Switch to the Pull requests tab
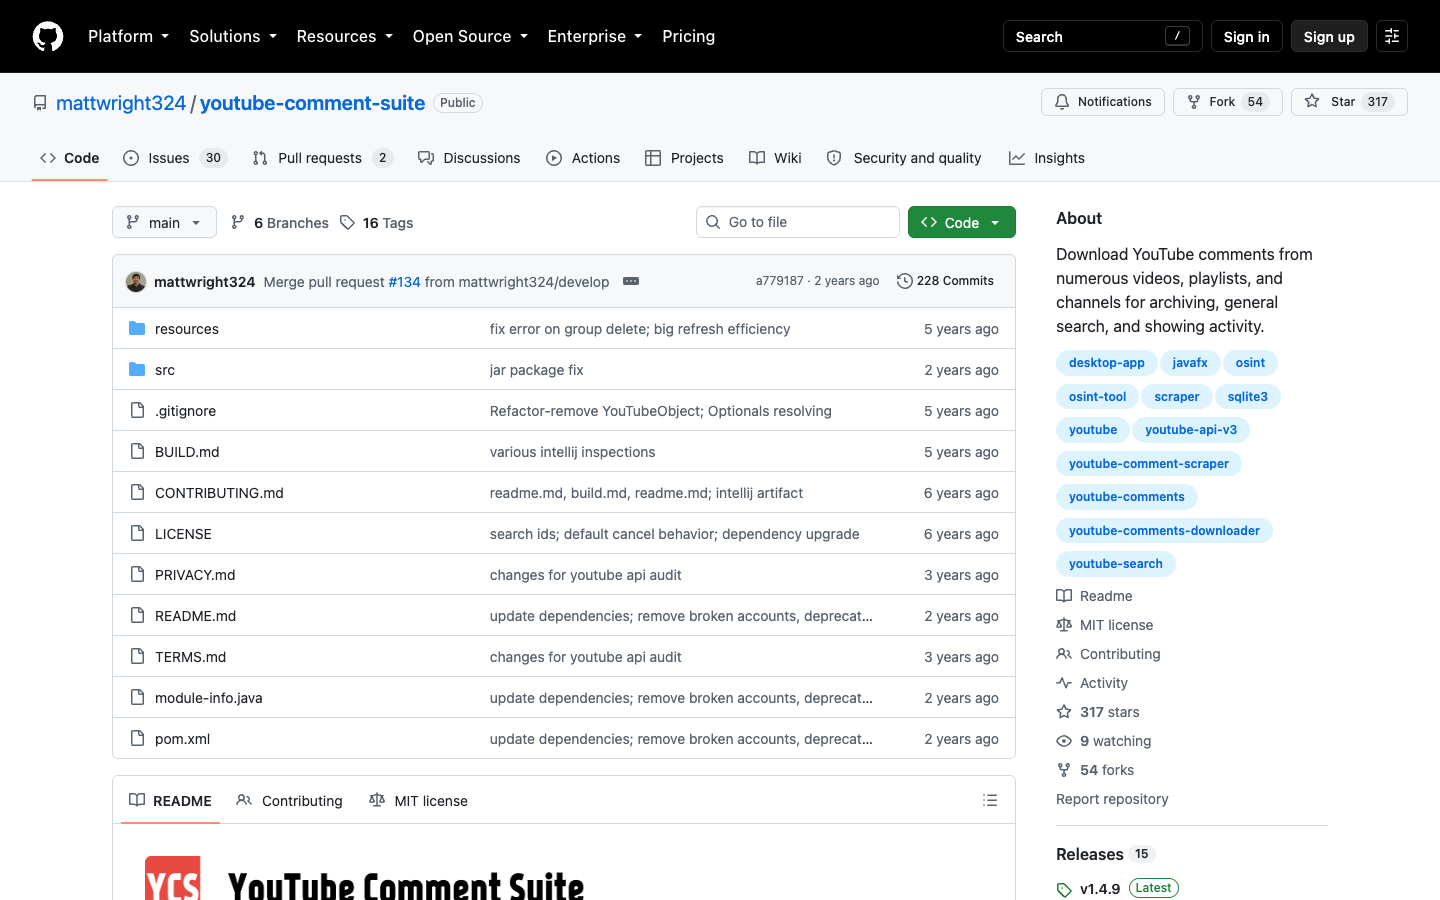 (x=322, y=158)
